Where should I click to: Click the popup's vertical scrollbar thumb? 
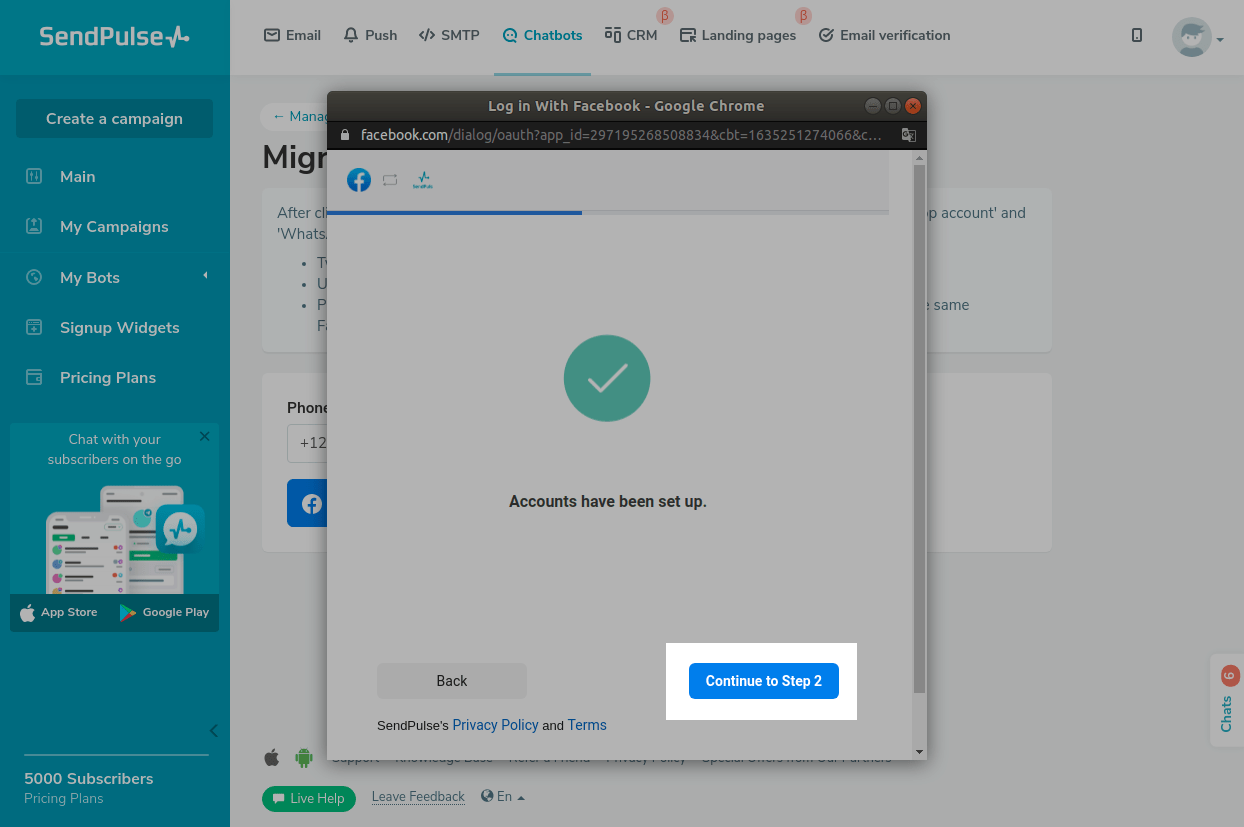coord(919,429)
